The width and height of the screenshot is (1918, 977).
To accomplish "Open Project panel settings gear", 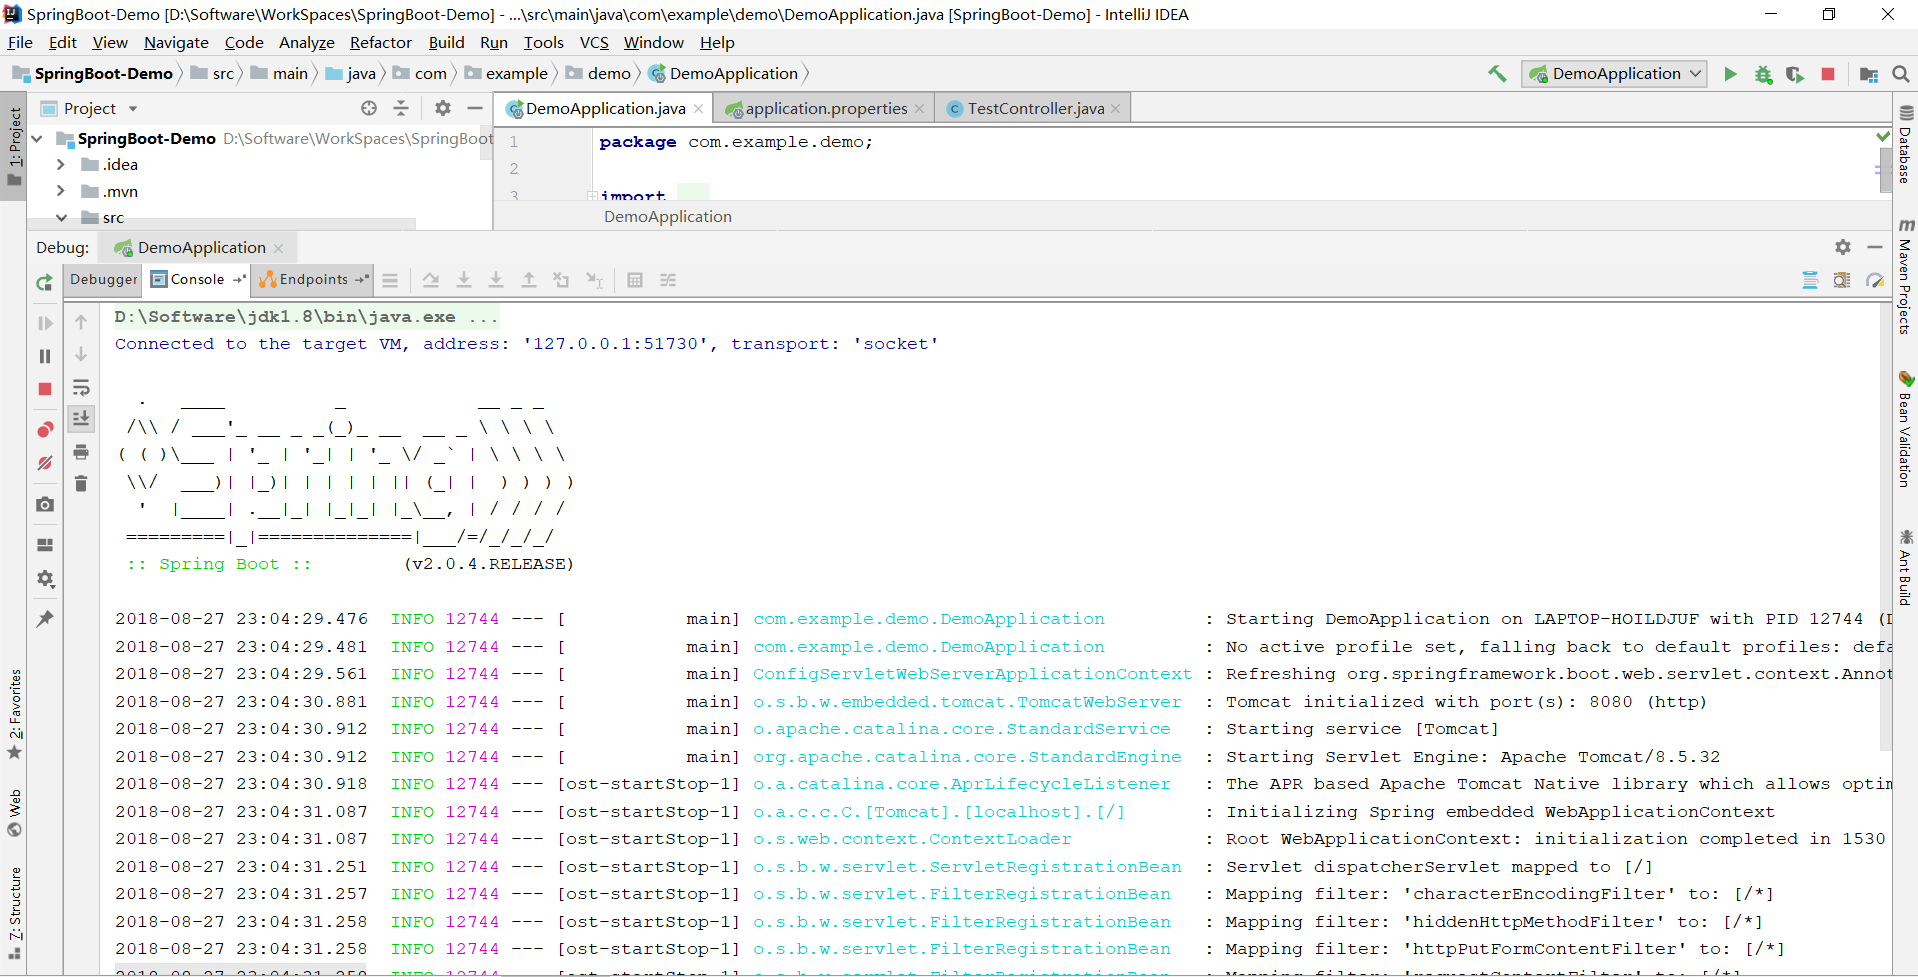I will 443,108.
